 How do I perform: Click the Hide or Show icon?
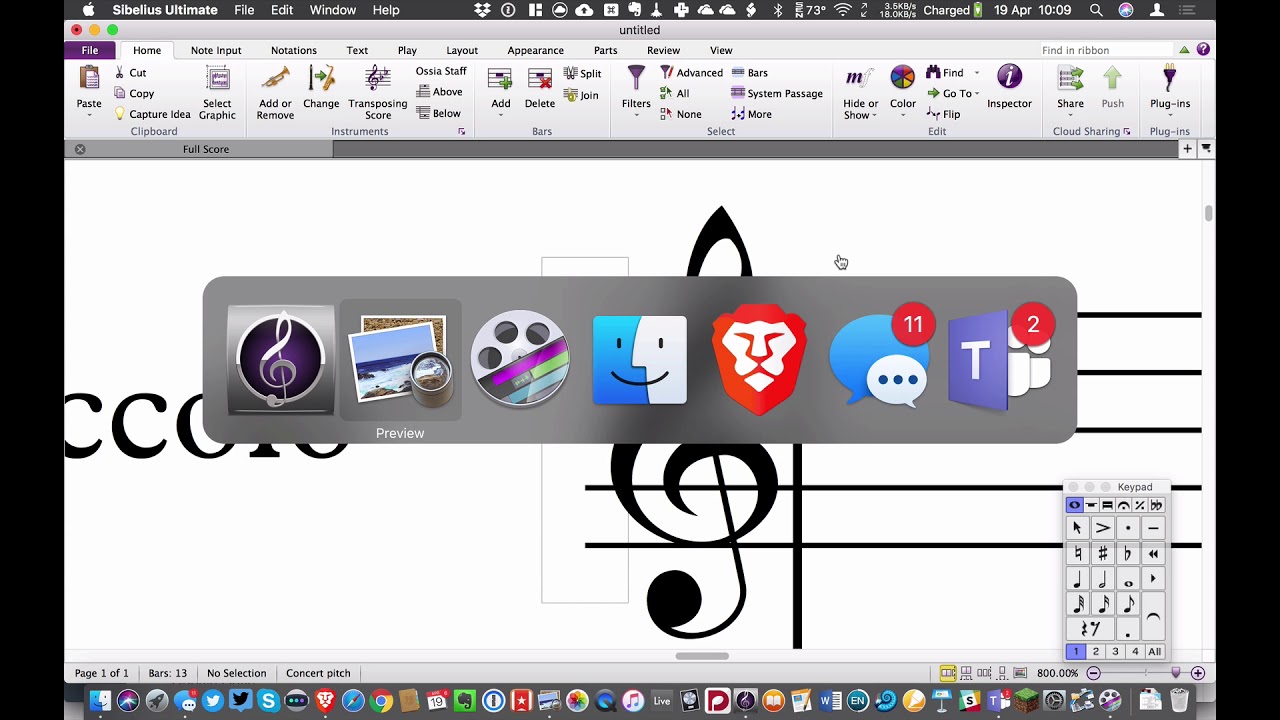pos(858,79)
